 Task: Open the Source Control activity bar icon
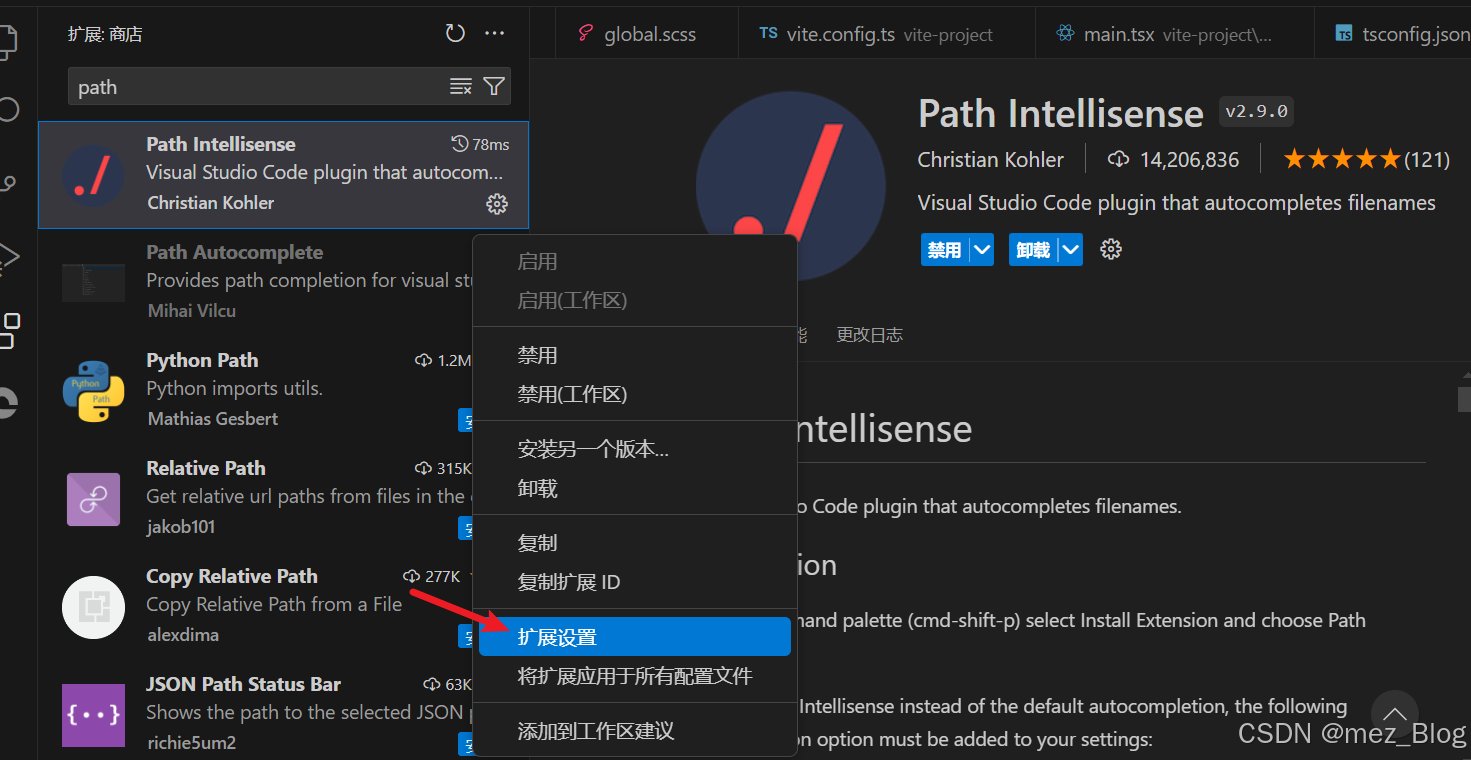[8, 184]
